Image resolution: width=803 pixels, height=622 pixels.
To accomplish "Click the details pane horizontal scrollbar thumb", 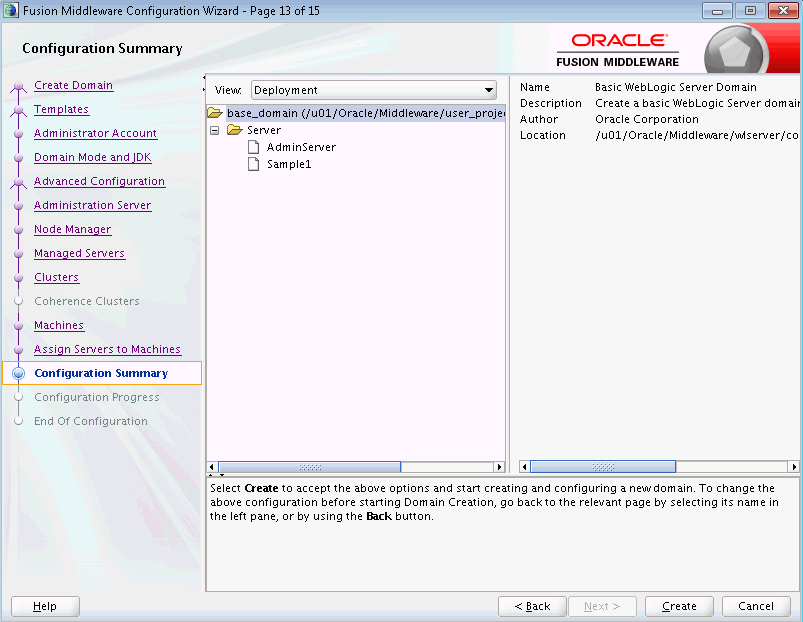I will click(603, 467).
